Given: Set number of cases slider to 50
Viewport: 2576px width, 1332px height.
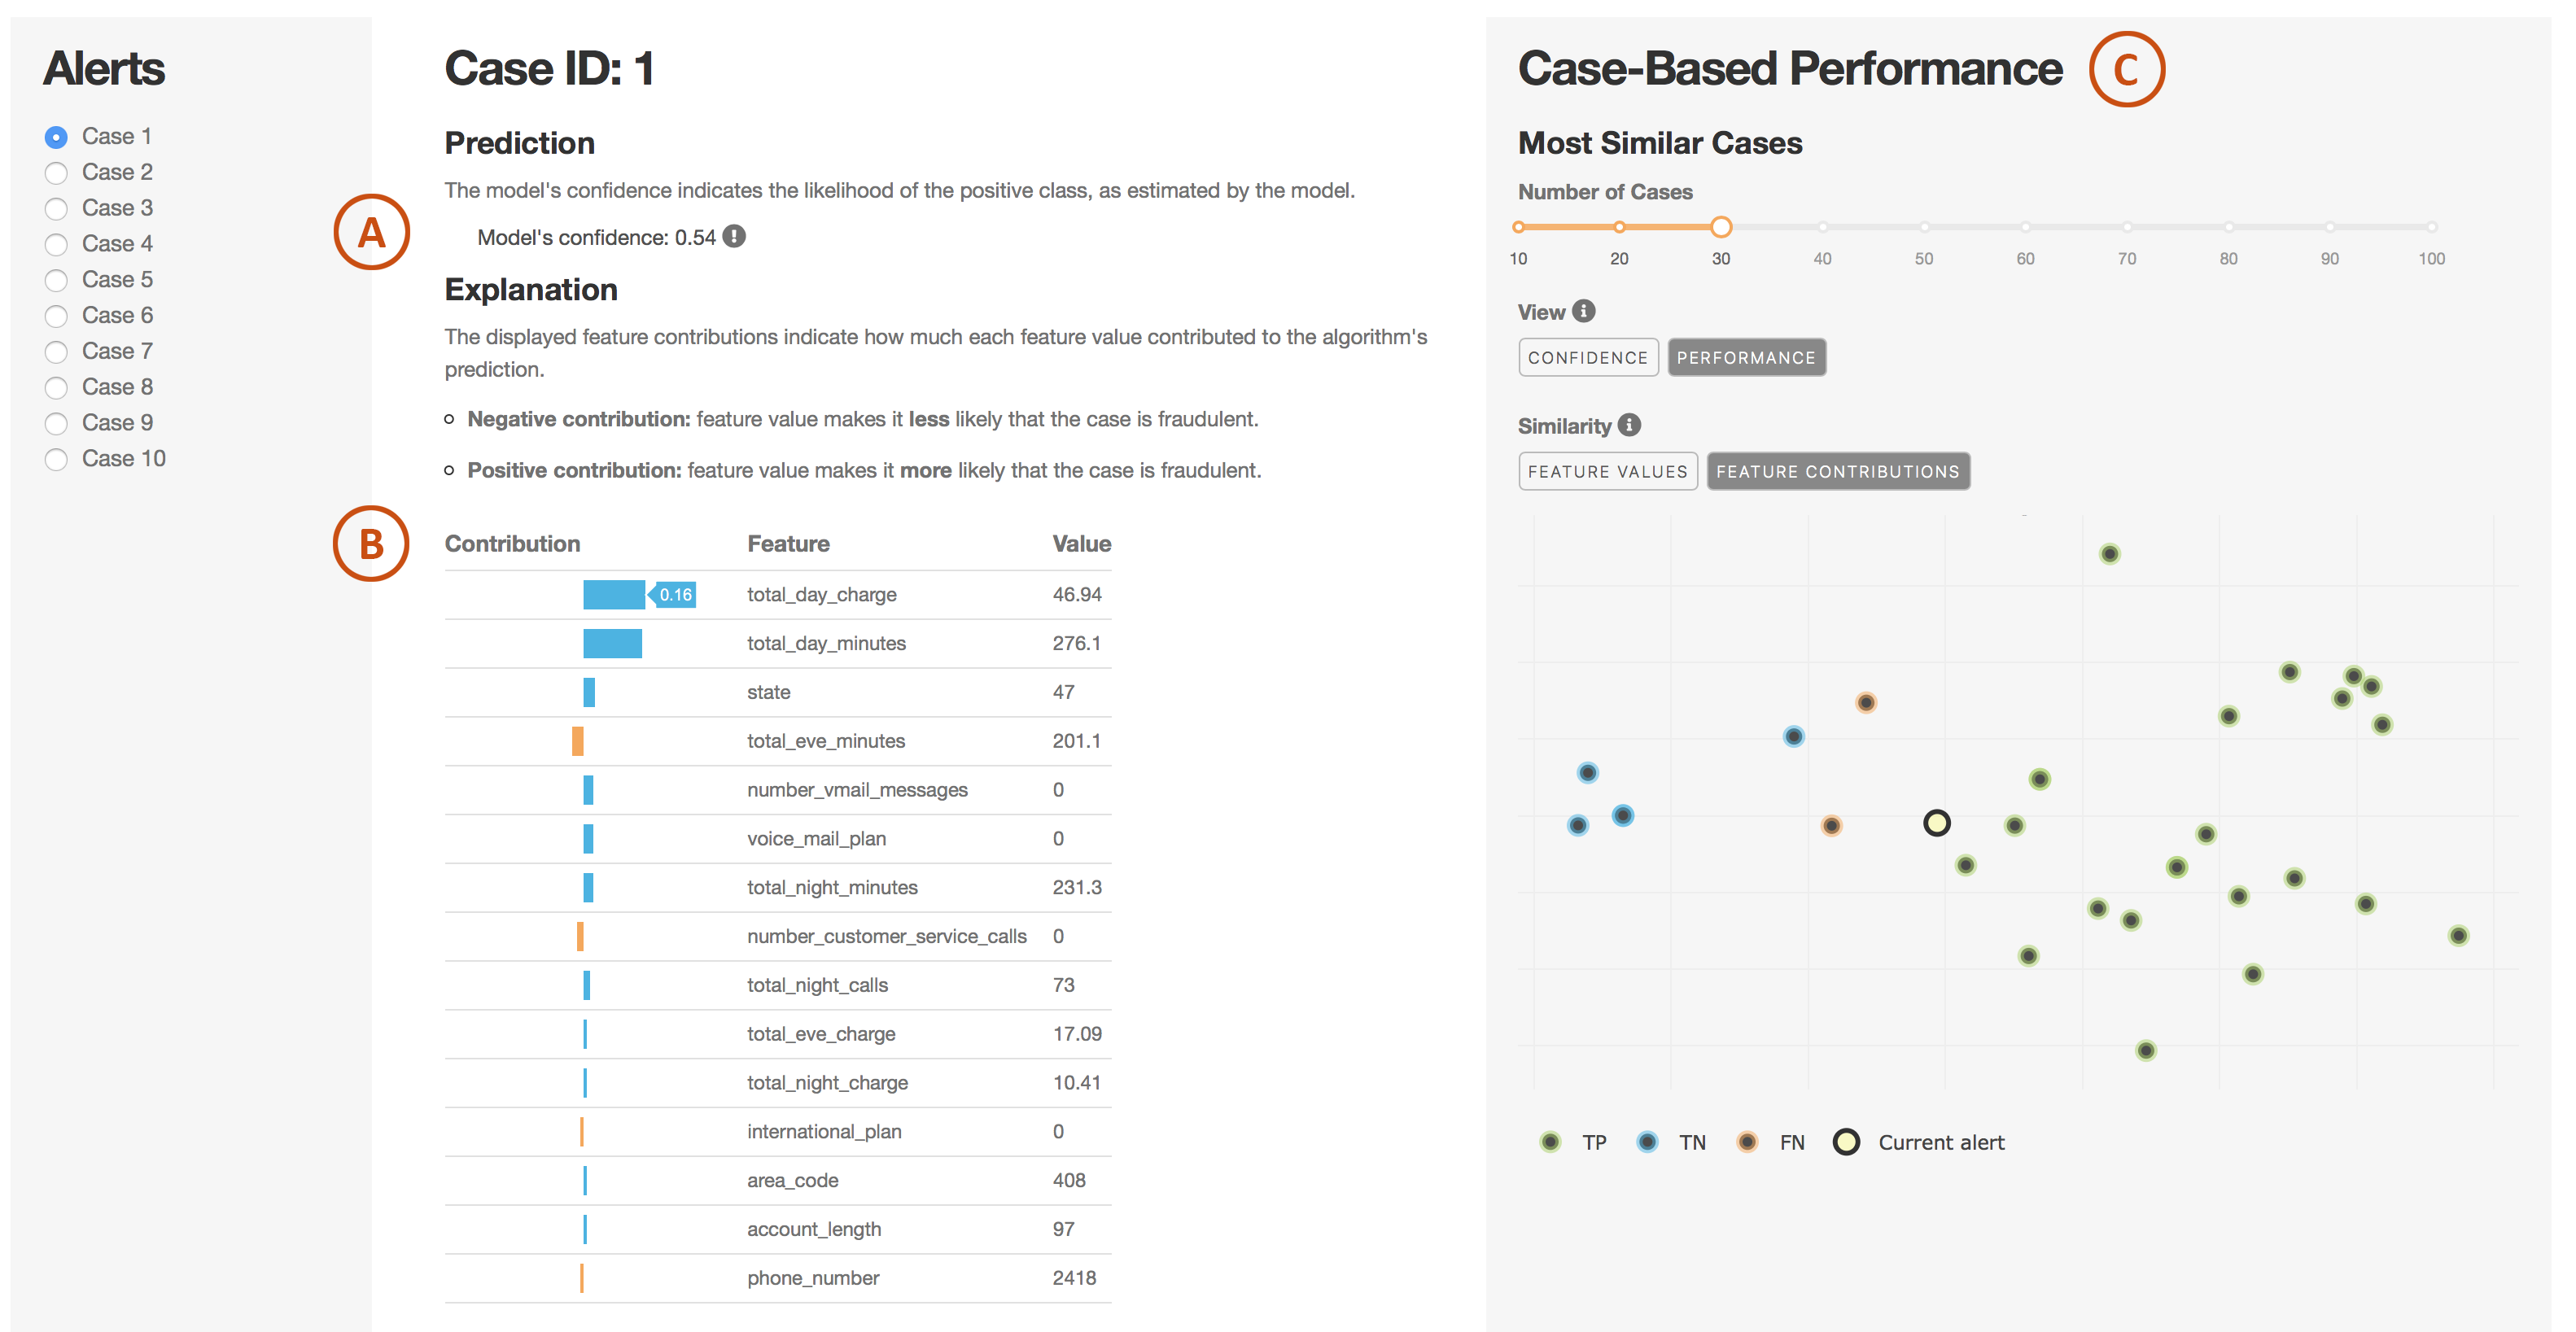Looking at the screenshot, I should click(1924, 227).
